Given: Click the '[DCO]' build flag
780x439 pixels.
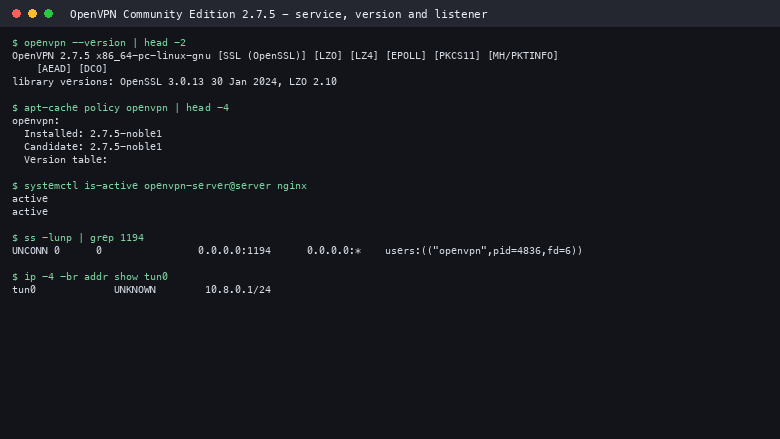Looking at the screenshot, I should tap(93, 69).
